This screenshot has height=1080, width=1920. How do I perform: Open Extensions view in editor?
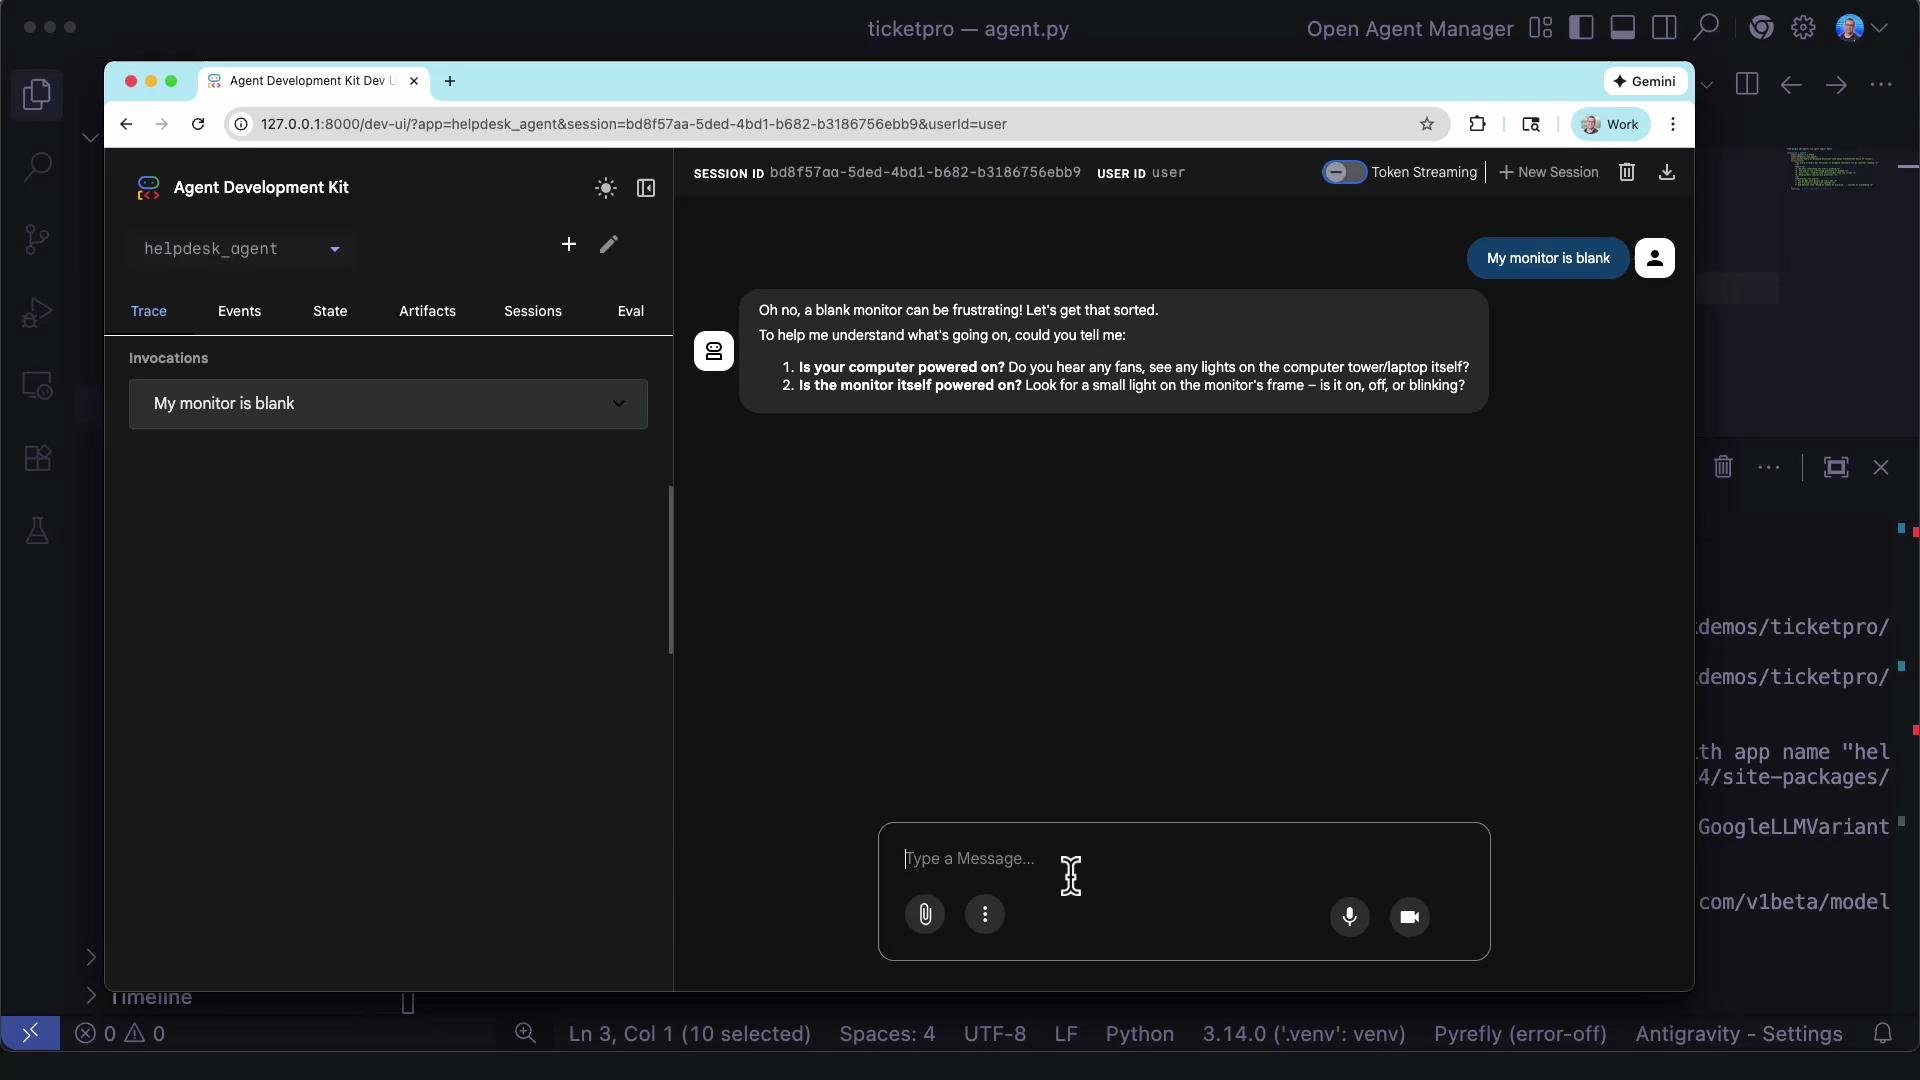37,458
